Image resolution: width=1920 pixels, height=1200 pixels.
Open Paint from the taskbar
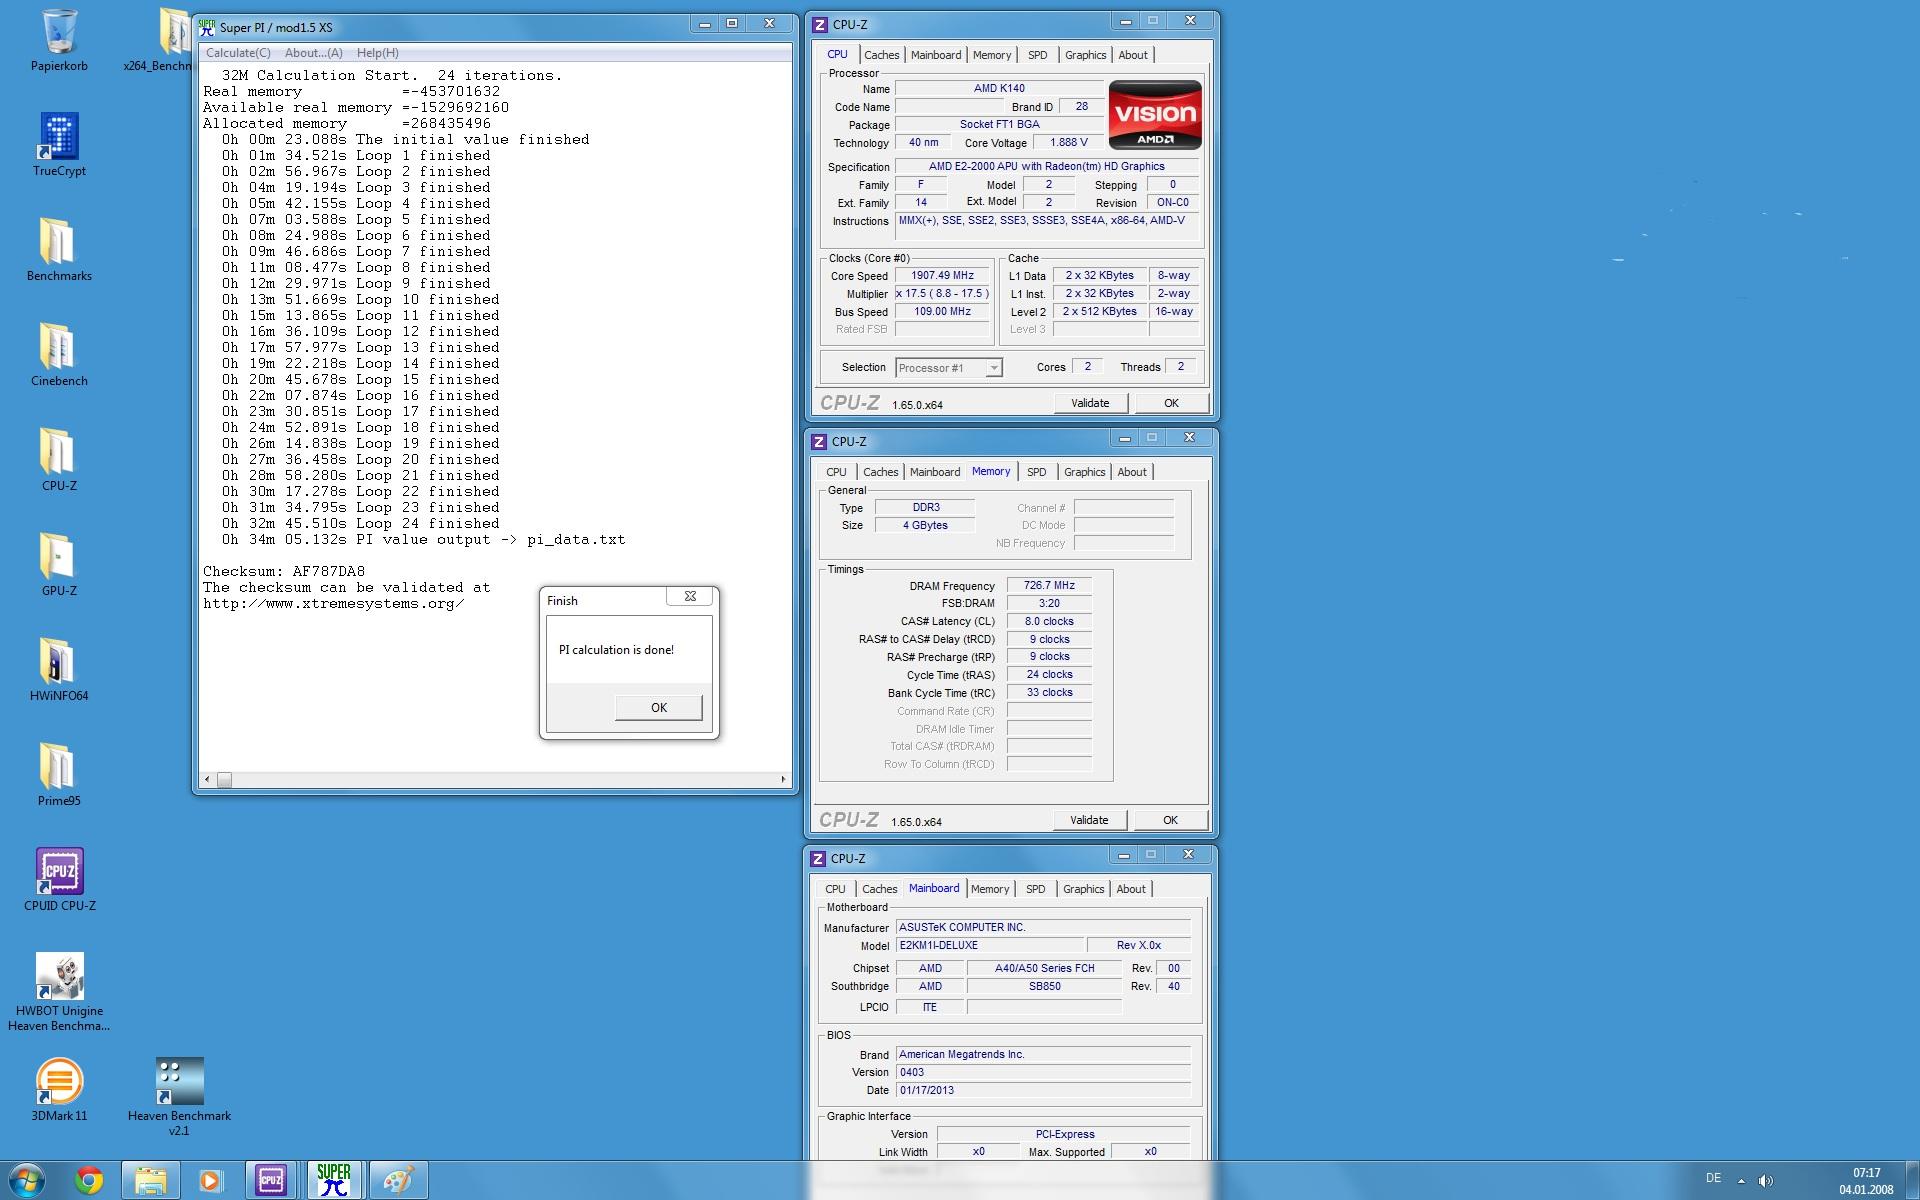click(398, 1181)
